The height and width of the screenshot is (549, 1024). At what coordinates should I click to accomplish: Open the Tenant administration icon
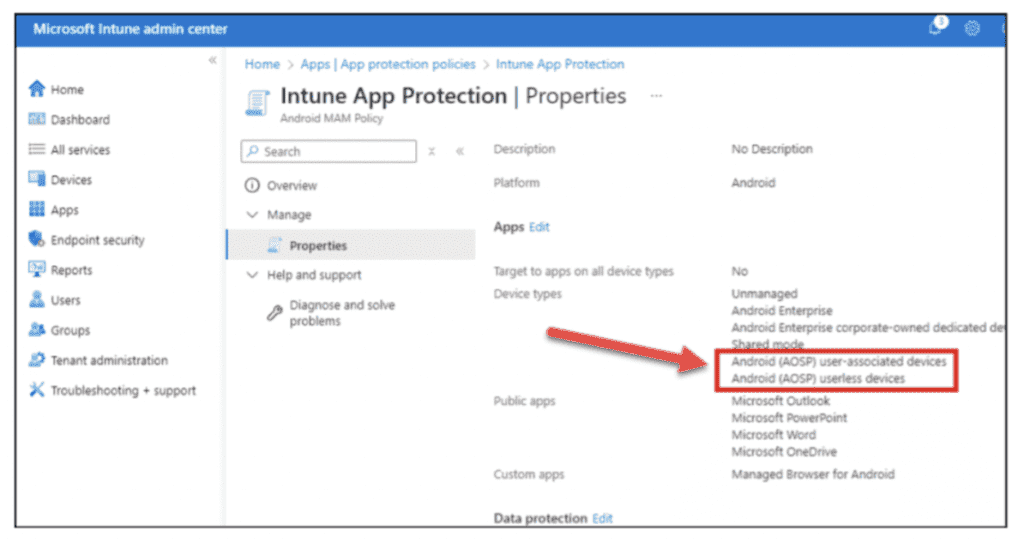pyautogui.click(x=37, y=360)
